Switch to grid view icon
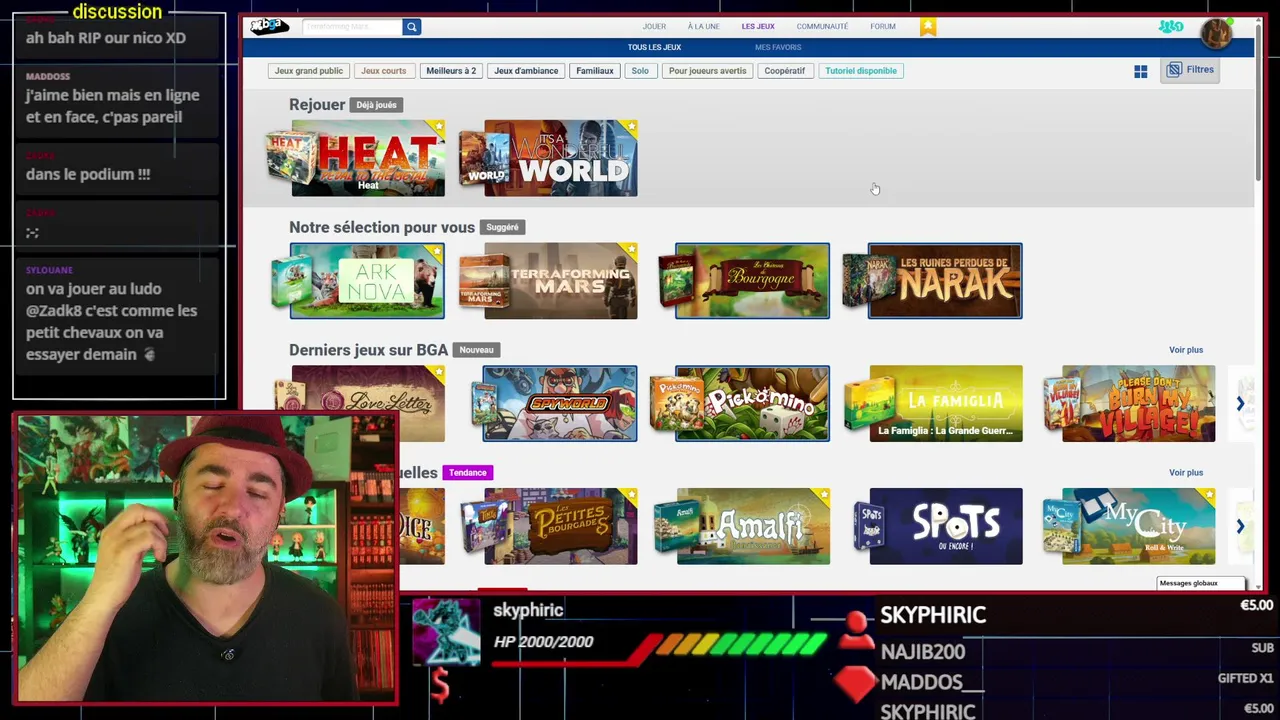The height and width of the screenshot is (720, 1280). 1140,71
